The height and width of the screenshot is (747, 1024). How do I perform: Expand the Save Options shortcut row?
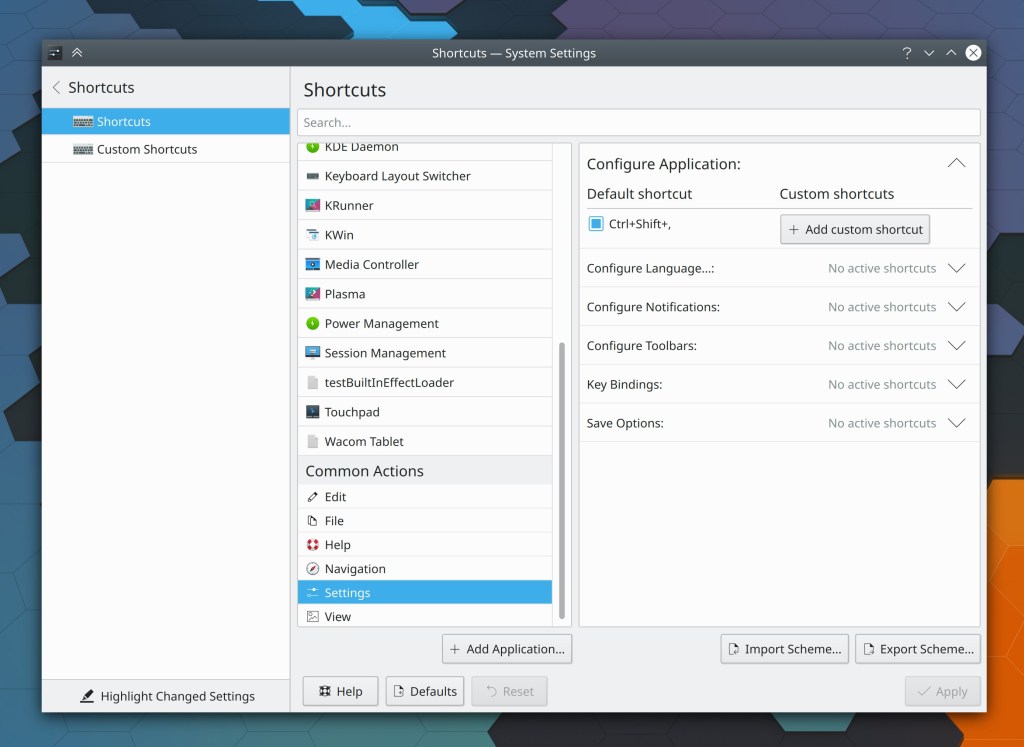956,423
